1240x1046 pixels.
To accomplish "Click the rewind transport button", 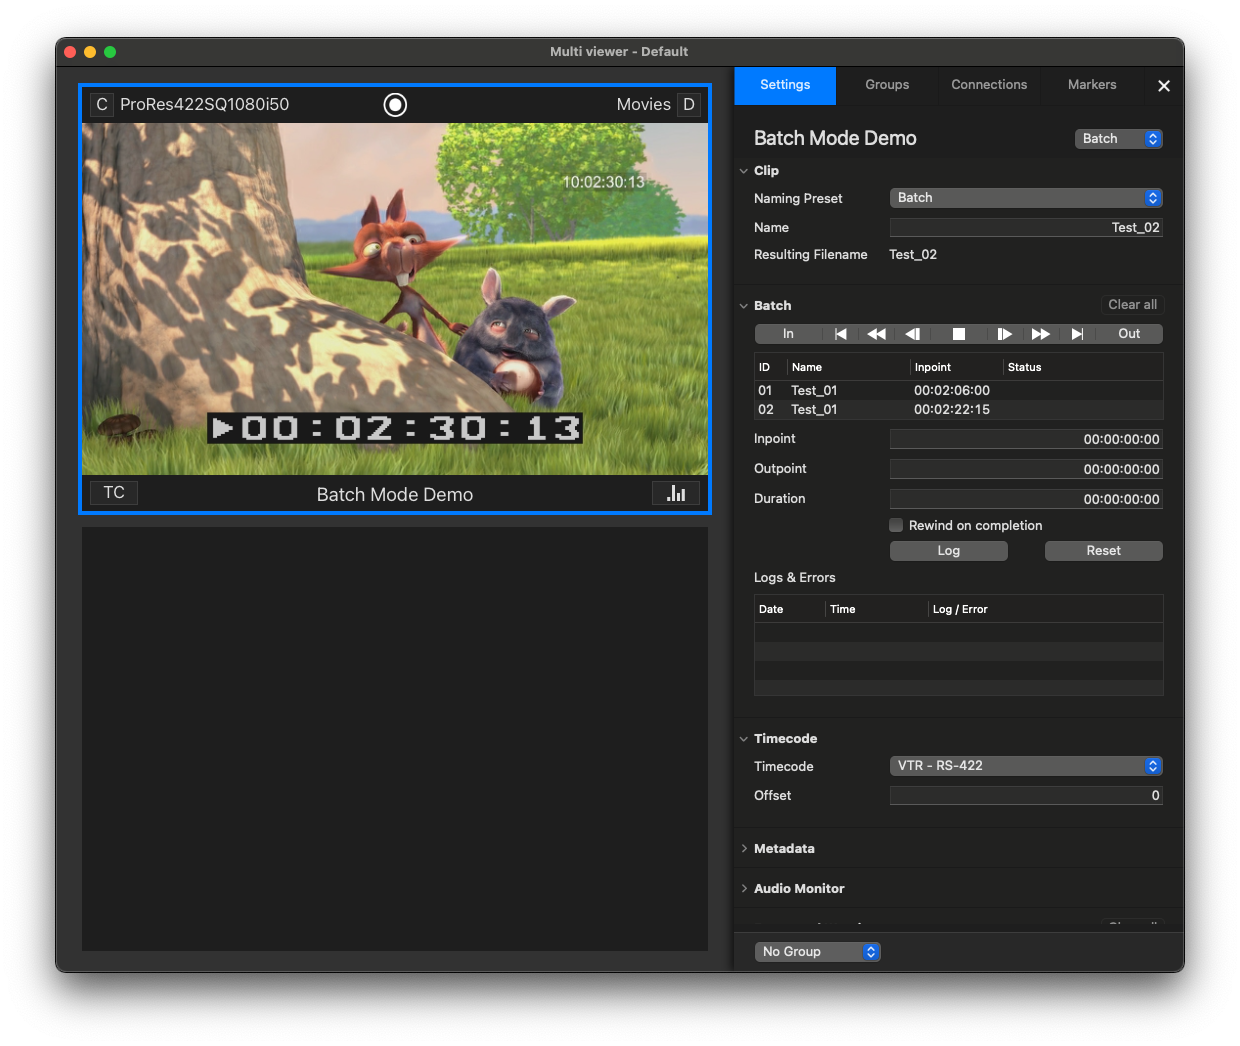I will click(877, 334).
